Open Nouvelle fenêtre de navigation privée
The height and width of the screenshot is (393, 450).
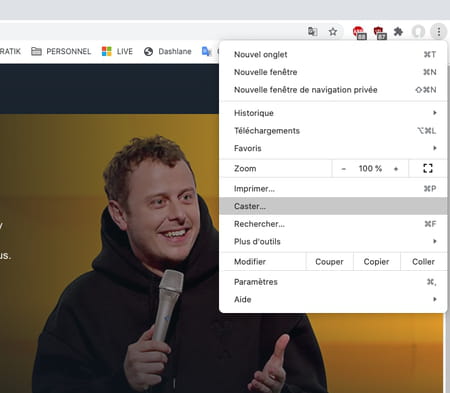tap(333, 90)
